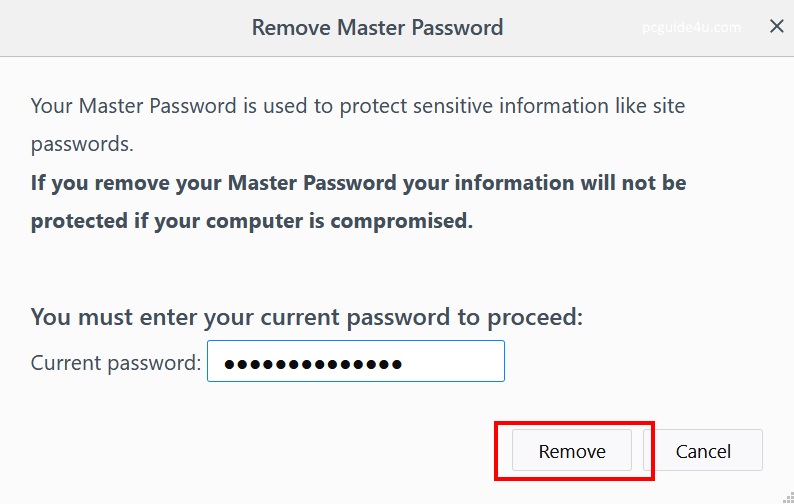794x504 pixels.
Task: Click the Remove Master Password title text
Action: (x=377, y=27)
